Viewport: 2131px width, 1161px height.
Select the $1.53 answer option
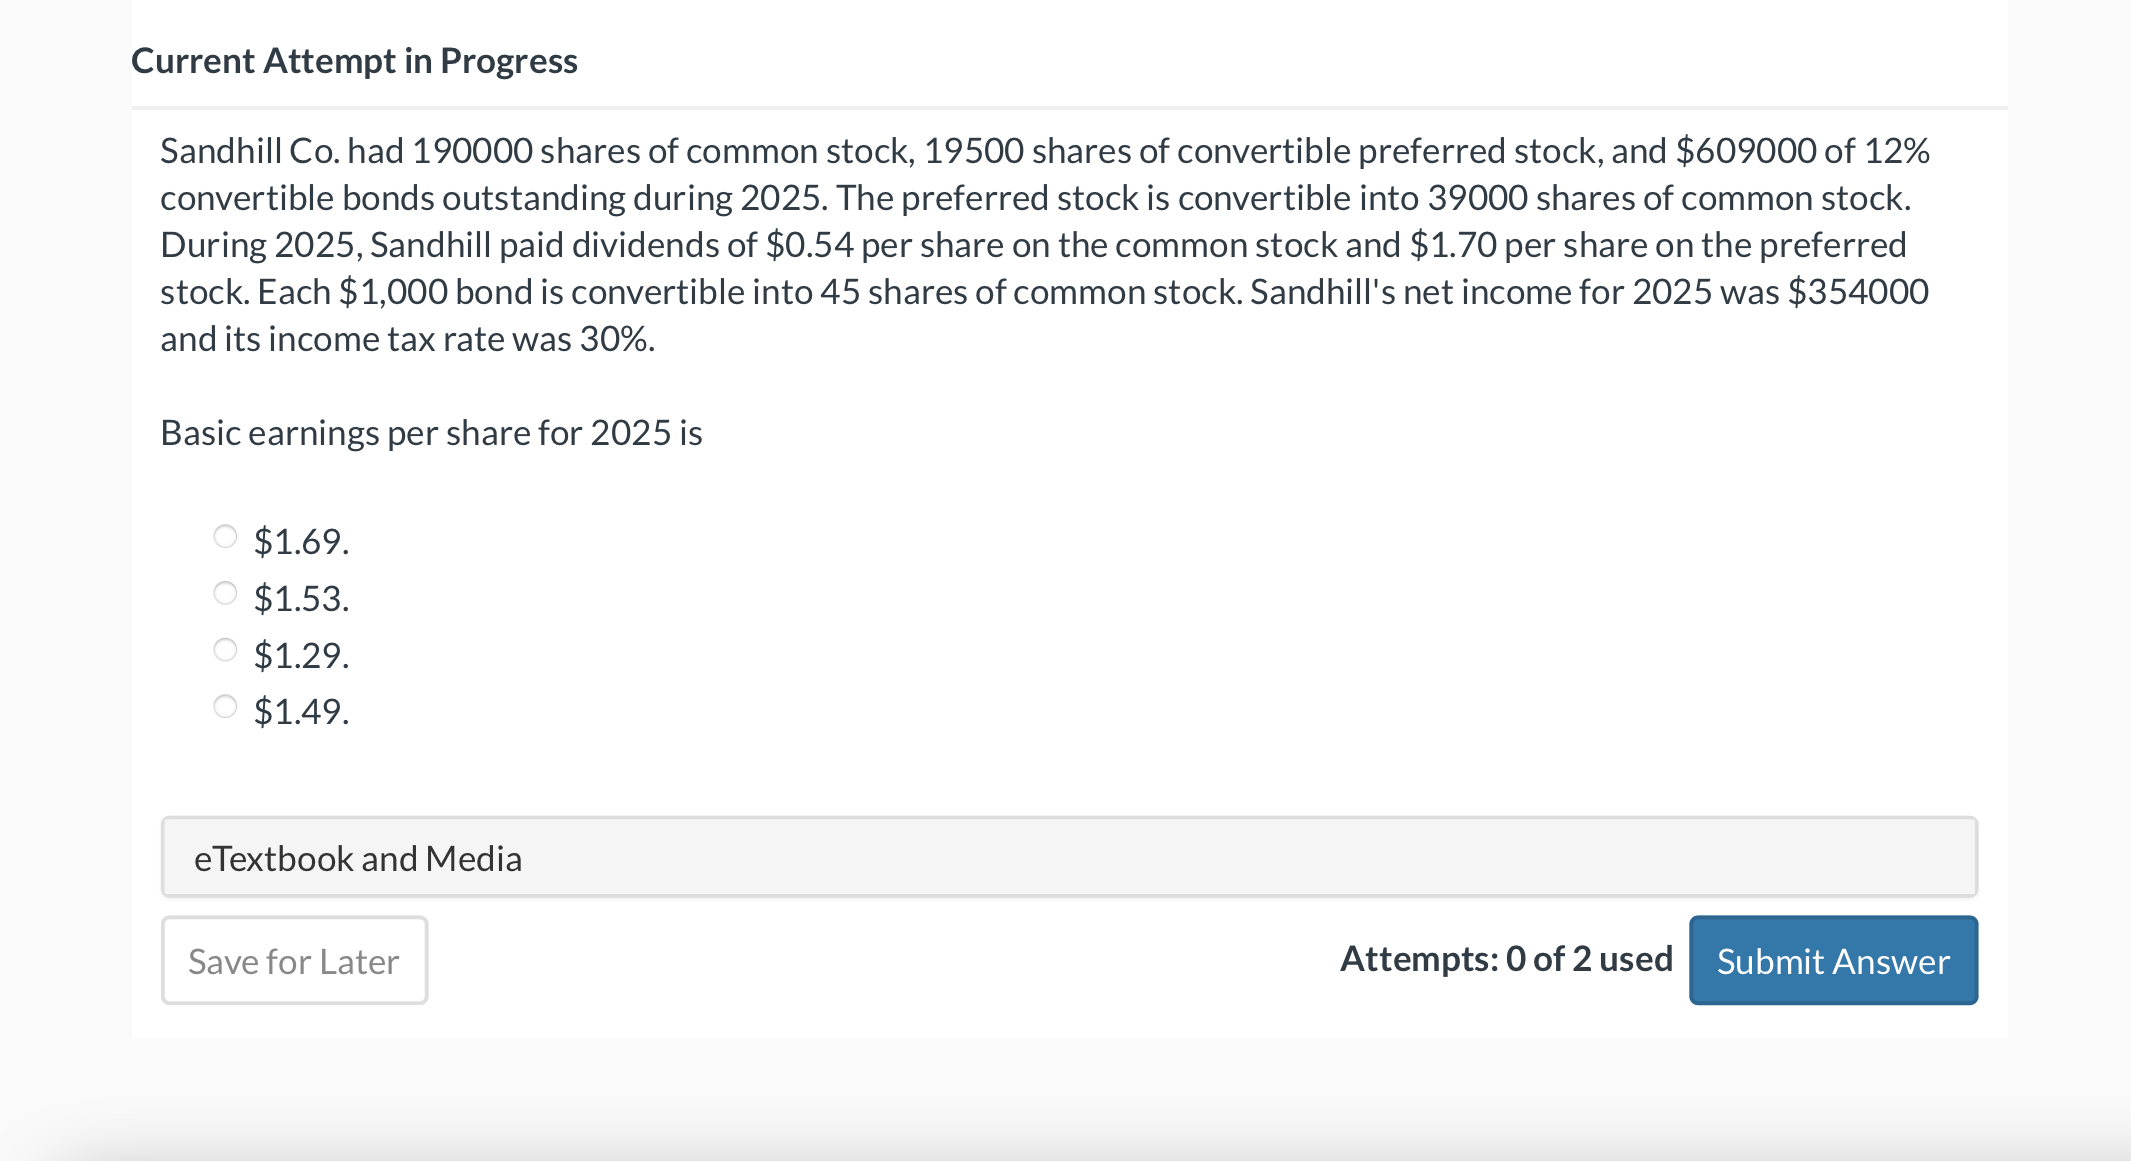[224, 593]
